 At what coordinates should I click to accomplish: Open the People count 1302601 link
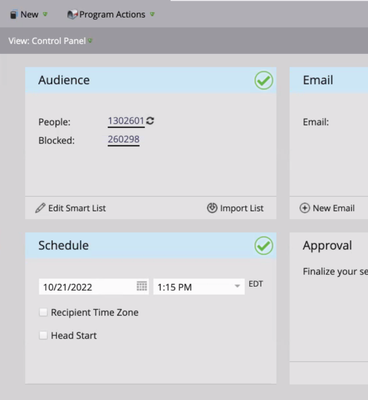(x=126, y=121)
